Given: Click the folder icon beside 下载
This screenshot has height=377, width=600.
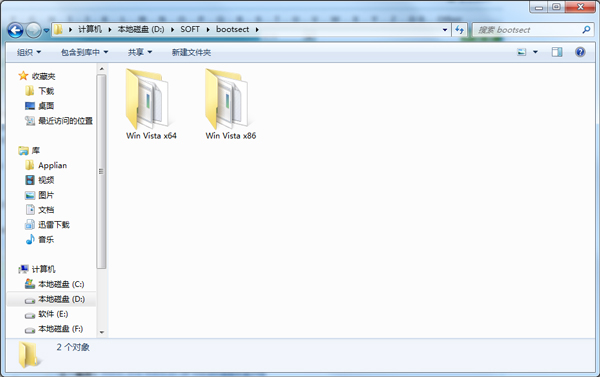Looking at the screenshot, I should coord(29,91).
